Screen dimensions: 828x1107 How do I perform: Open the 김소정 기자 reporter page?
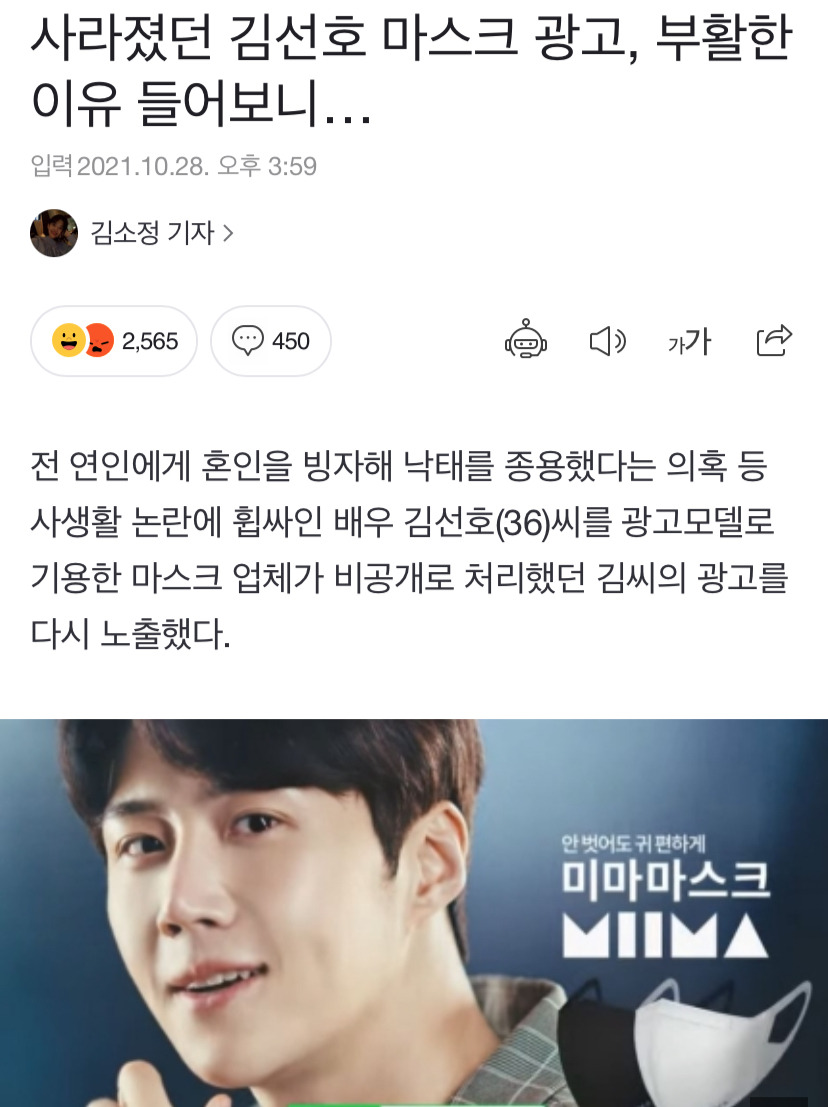click(152, 233)
